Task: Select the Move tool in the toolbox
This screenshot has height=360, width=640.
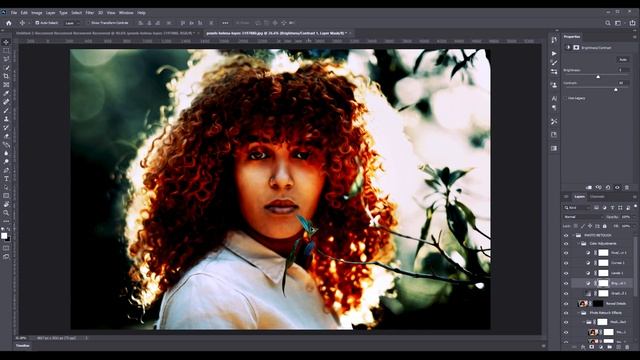Action: [x=6, y=42]
